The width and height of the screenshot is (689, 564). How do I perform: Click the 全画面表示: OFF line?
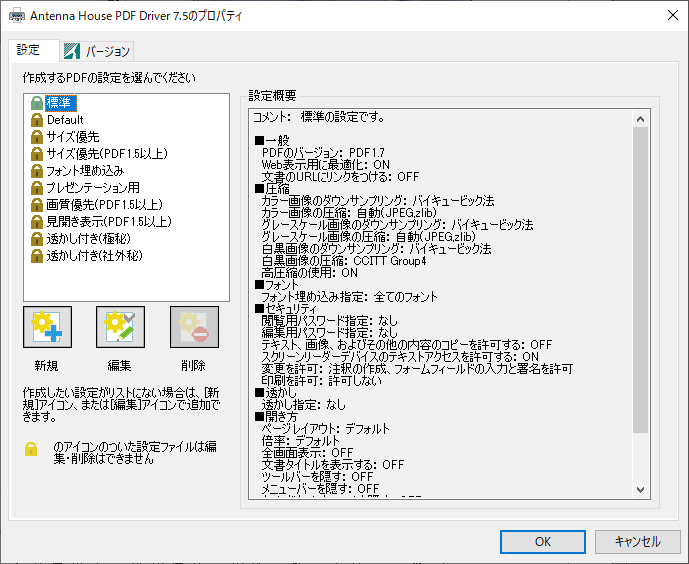click(307, 452)
